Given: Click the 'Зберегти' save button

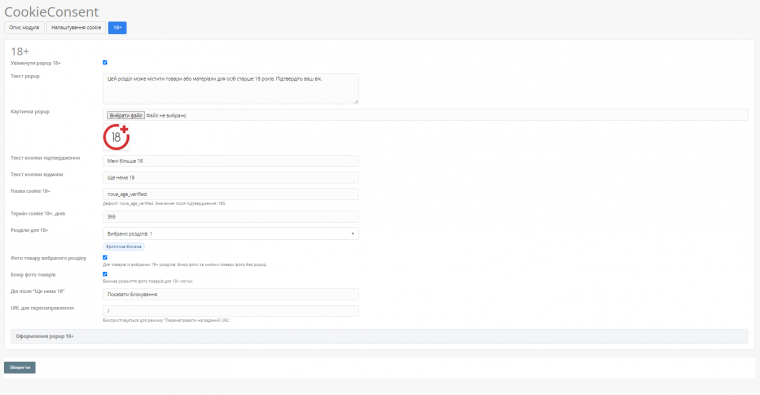Looking at the screenshot, I should [20, 367].
